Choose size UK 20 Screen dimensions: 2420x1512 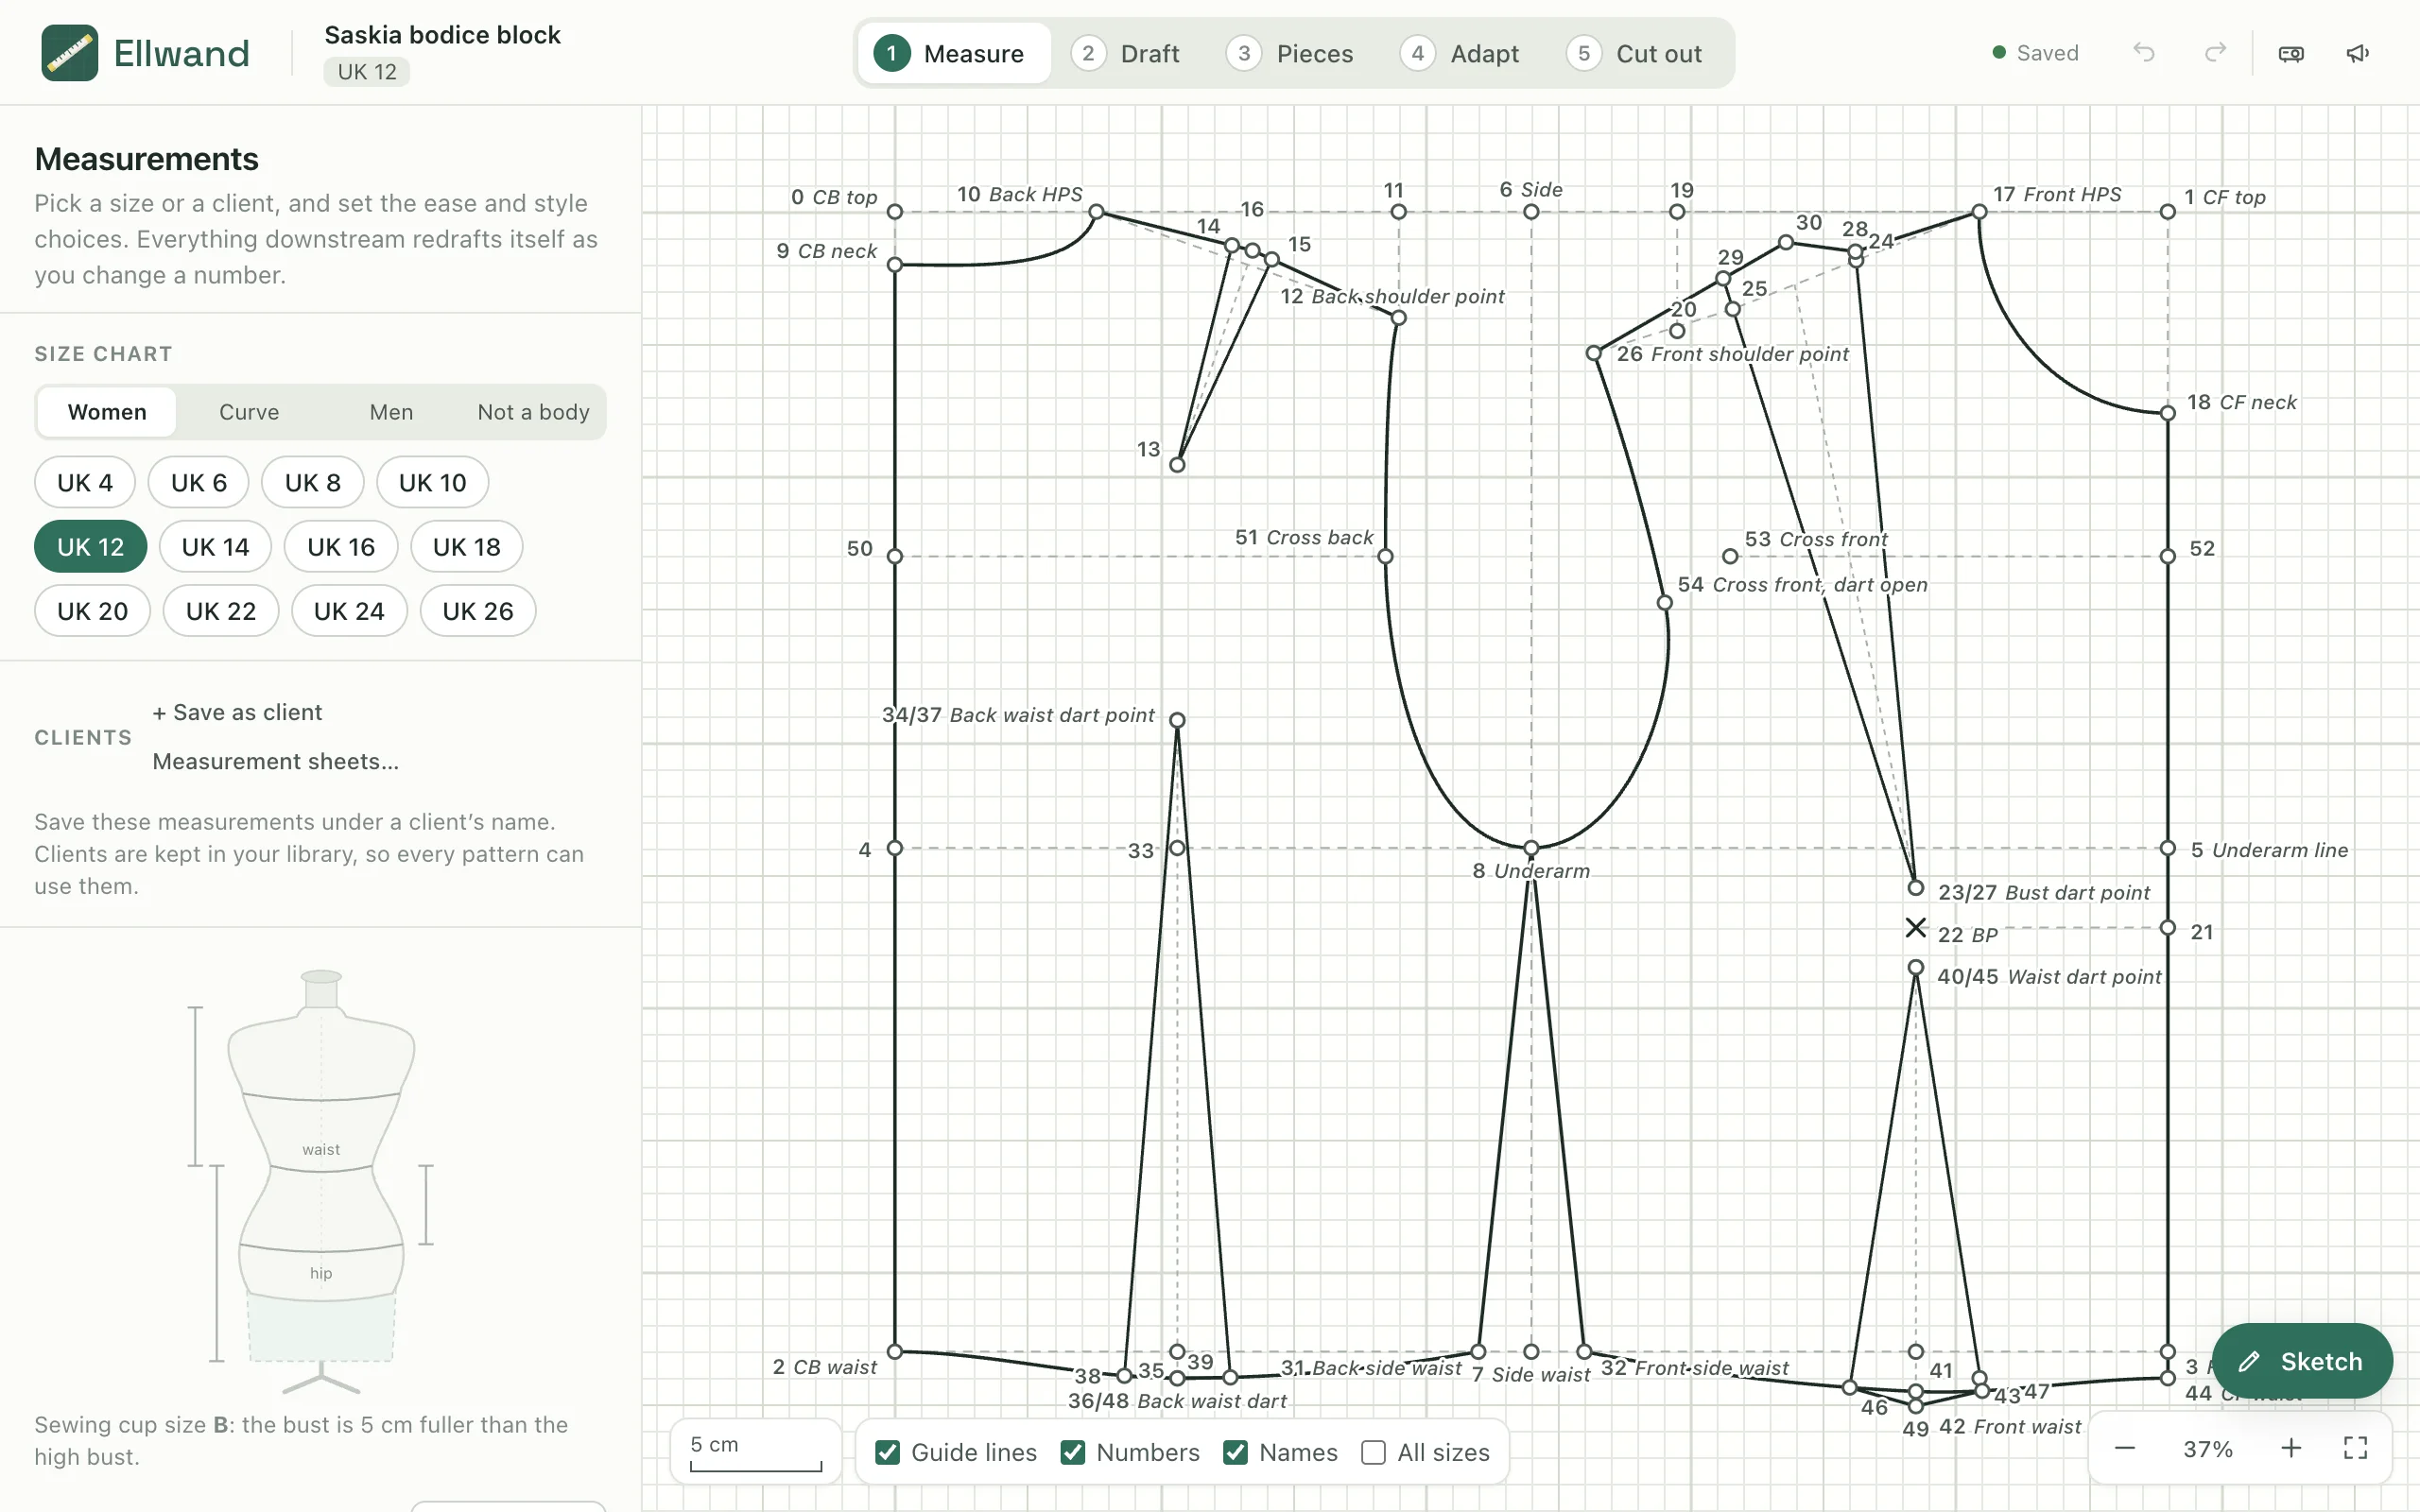click(92, 611)
